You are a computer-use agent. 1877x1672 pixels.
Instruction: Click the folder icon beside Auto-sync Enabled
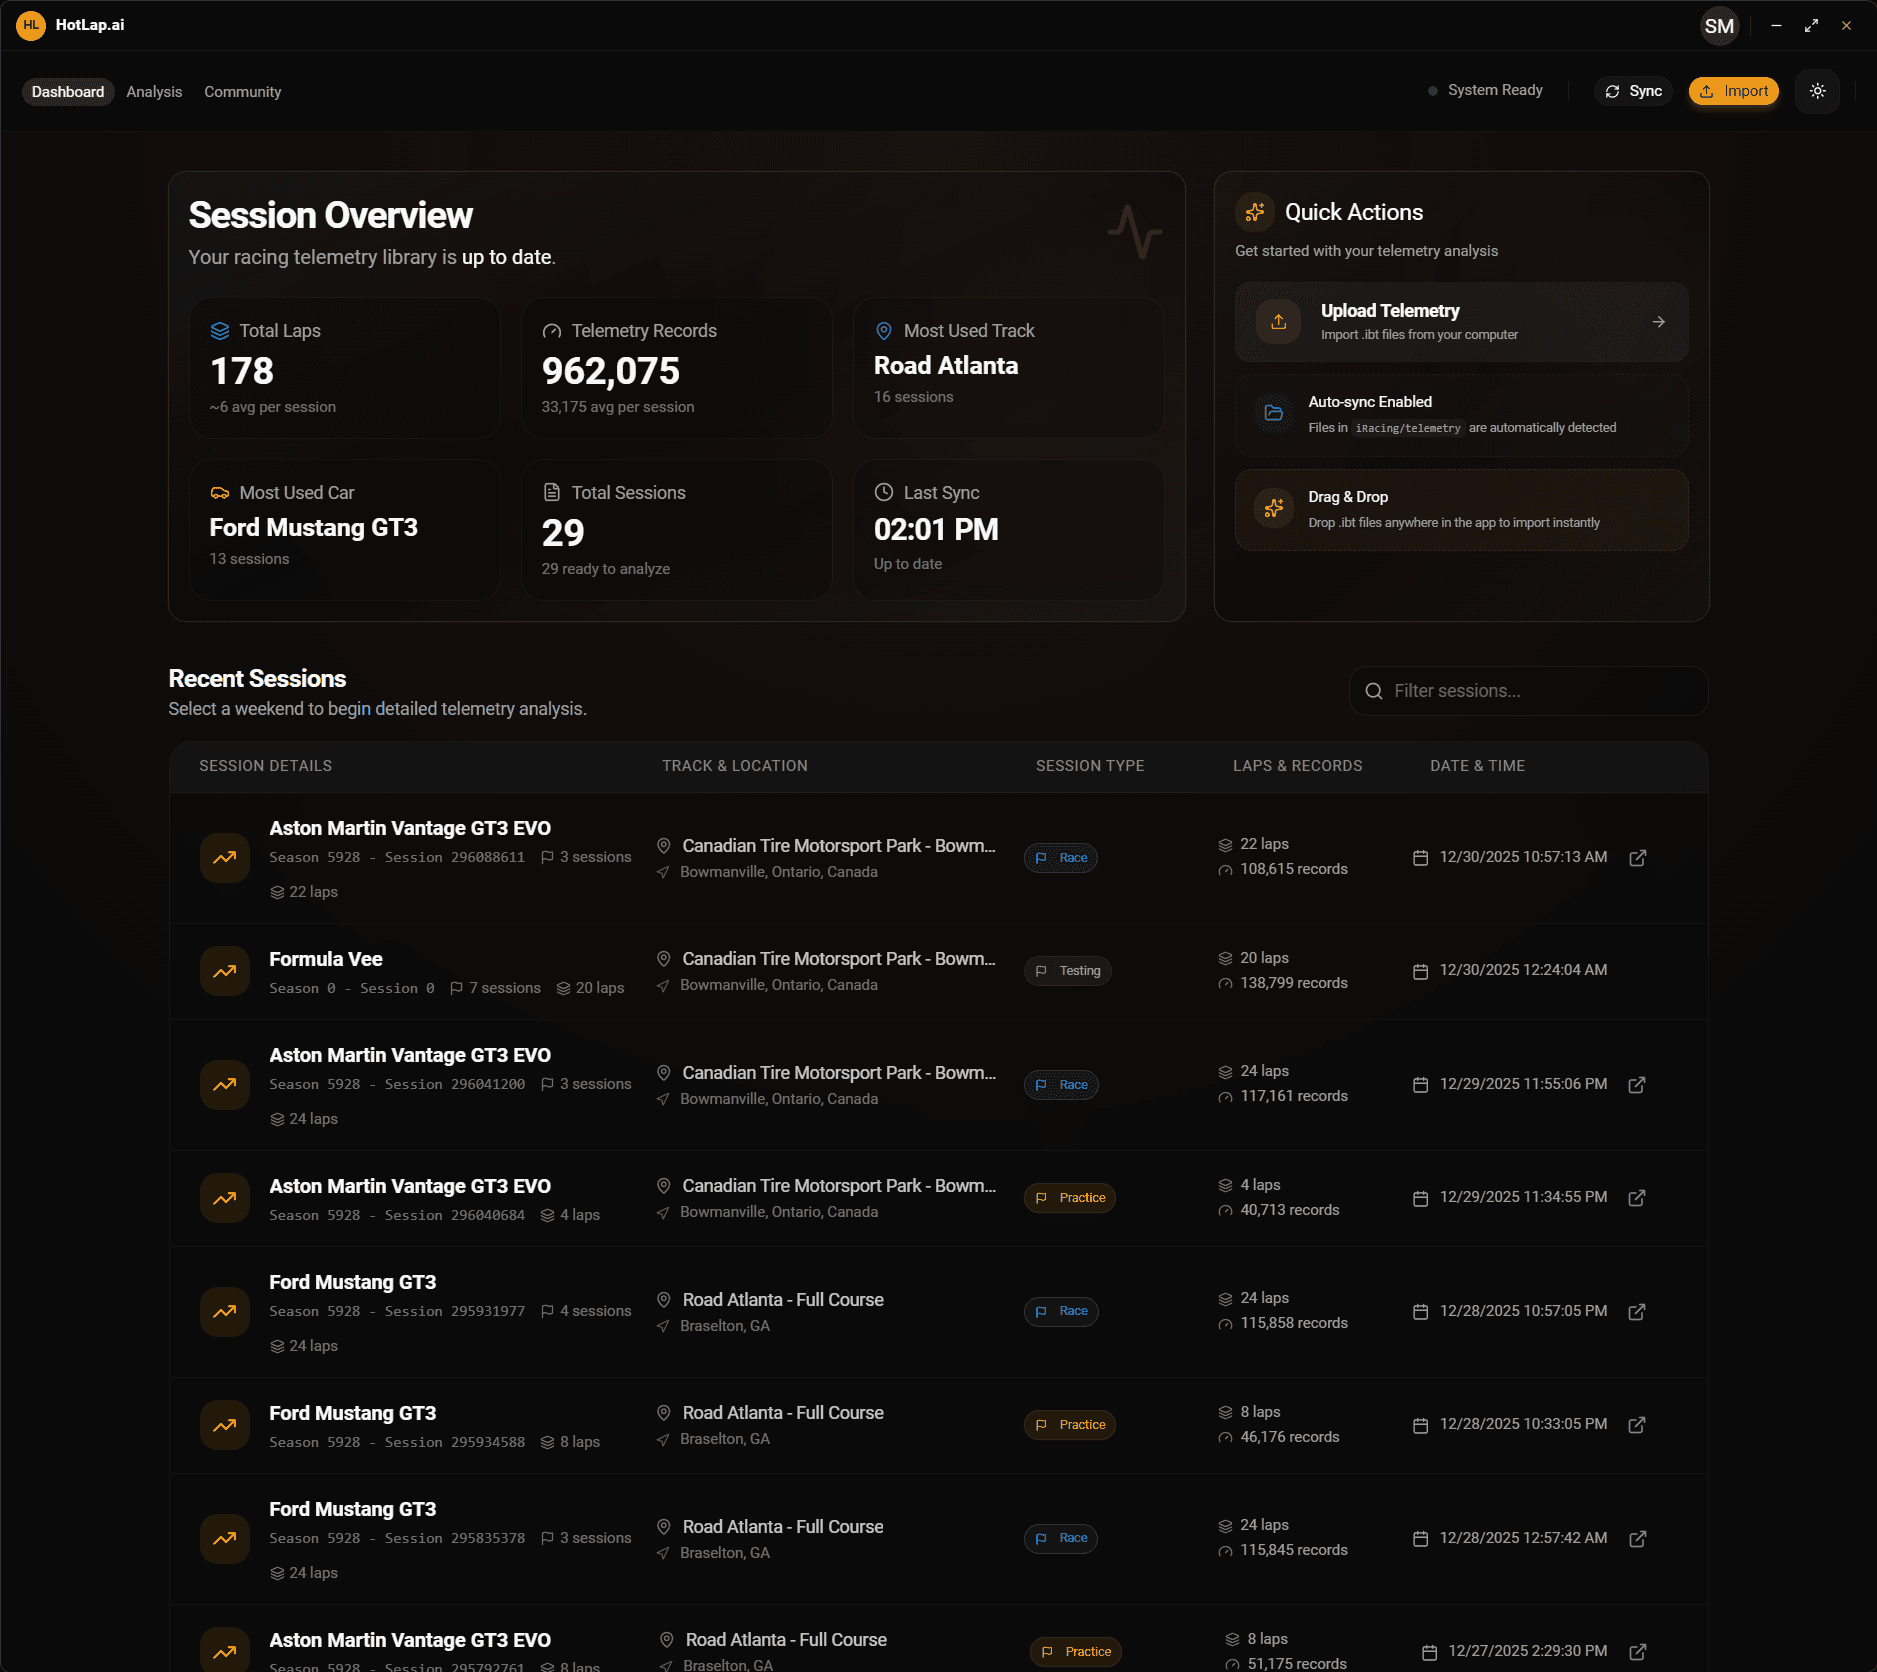pos(1274,413)
